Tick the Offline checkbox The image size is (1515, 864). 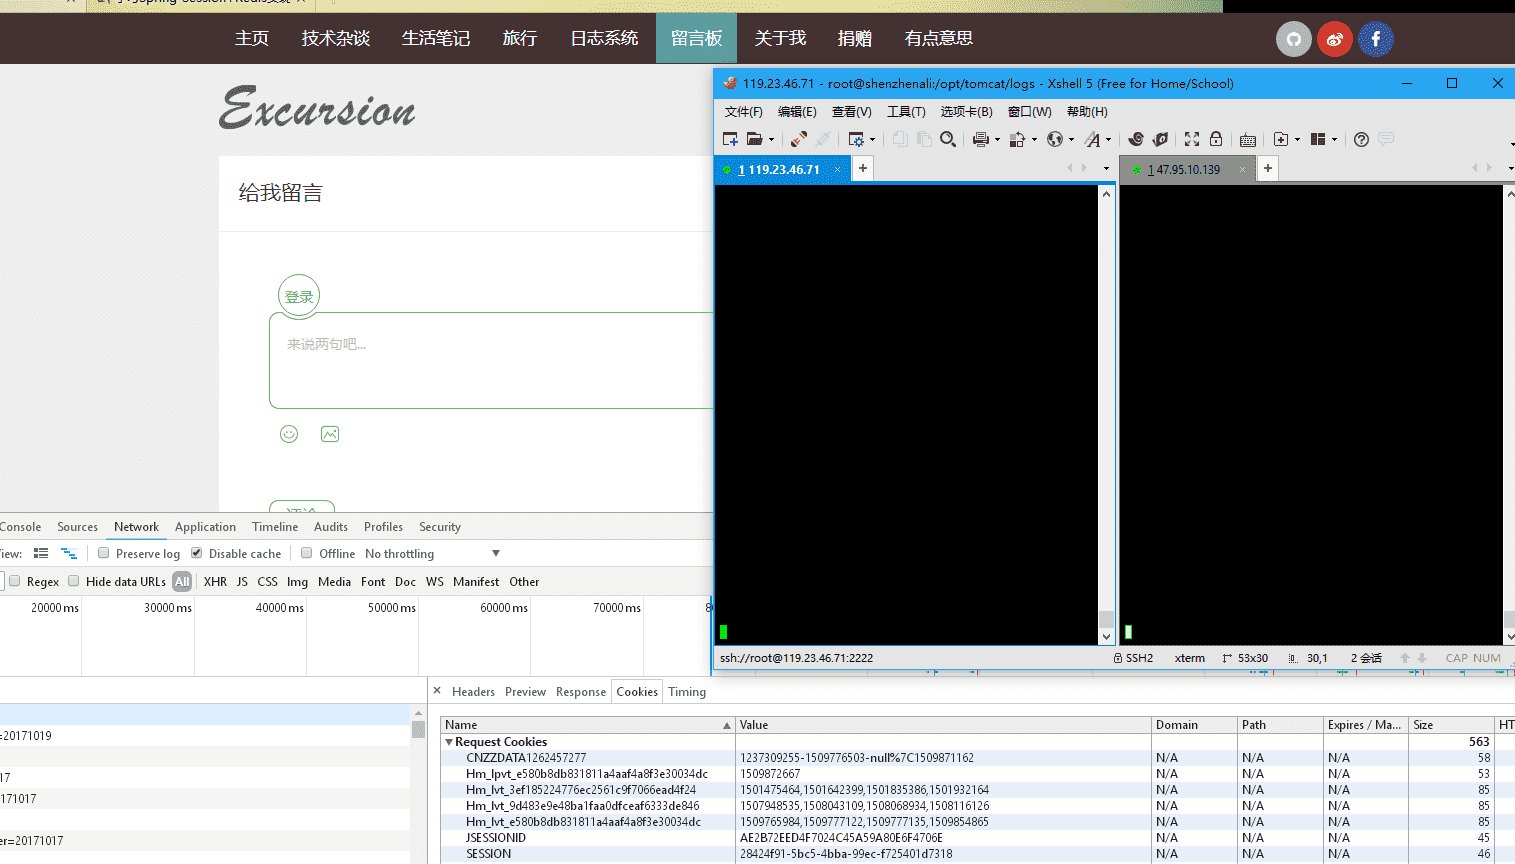click(x=307, y=553)
